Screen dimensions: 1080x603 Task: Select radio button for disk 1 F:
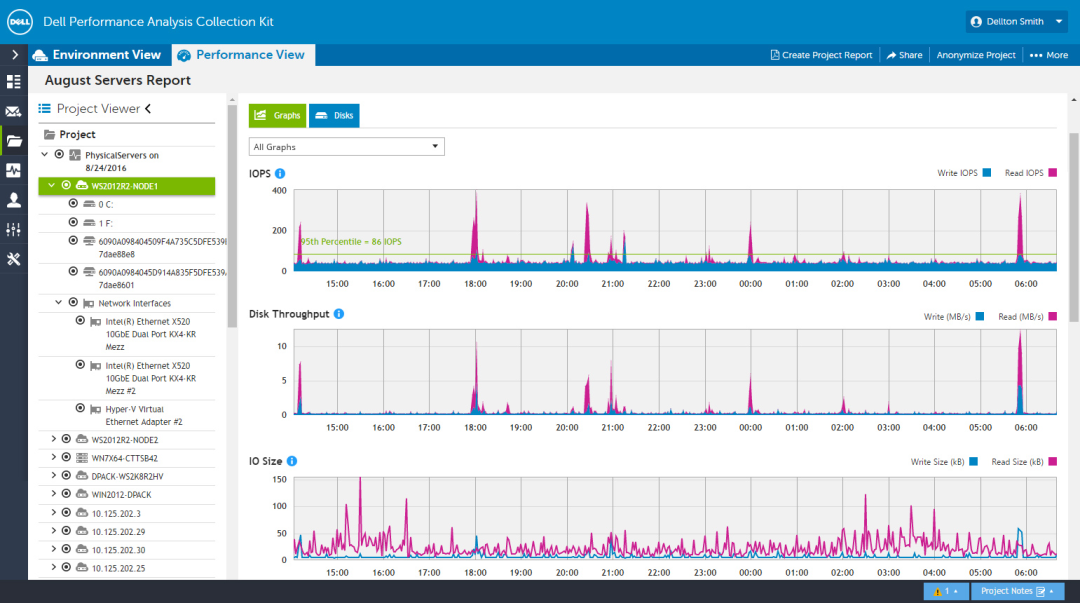pyautogui.click(x=73, y=222)
